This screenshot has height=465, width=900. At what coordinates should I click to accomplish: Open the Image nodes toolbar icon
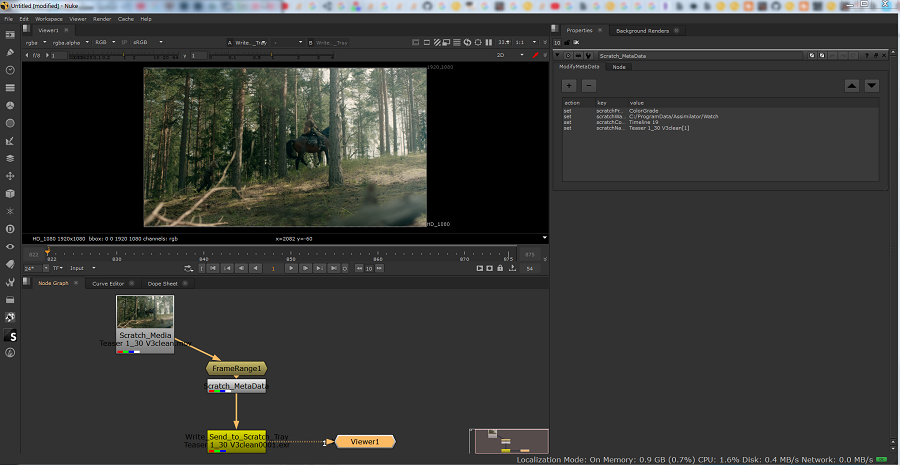tap(10, 34)
